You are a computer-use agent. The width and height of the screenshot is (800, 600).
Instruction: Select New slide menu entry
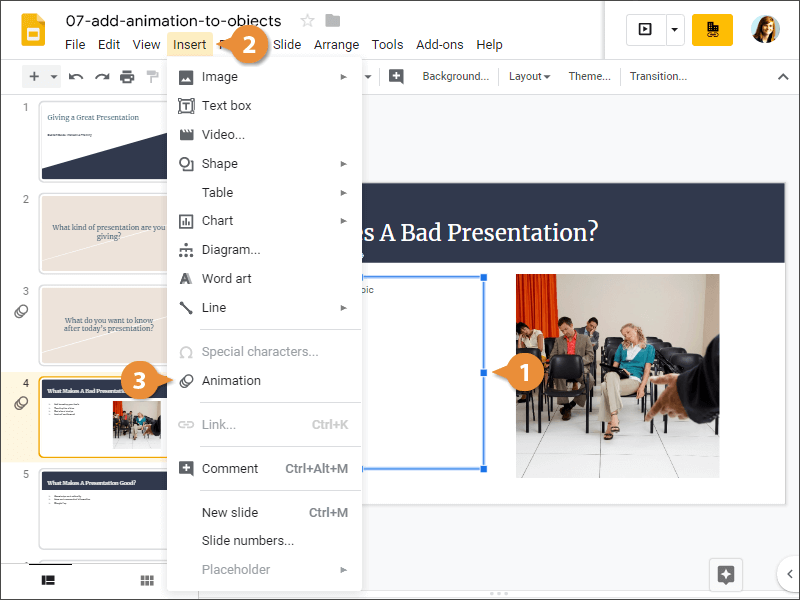pyautogui.click(x=264, y=512)
